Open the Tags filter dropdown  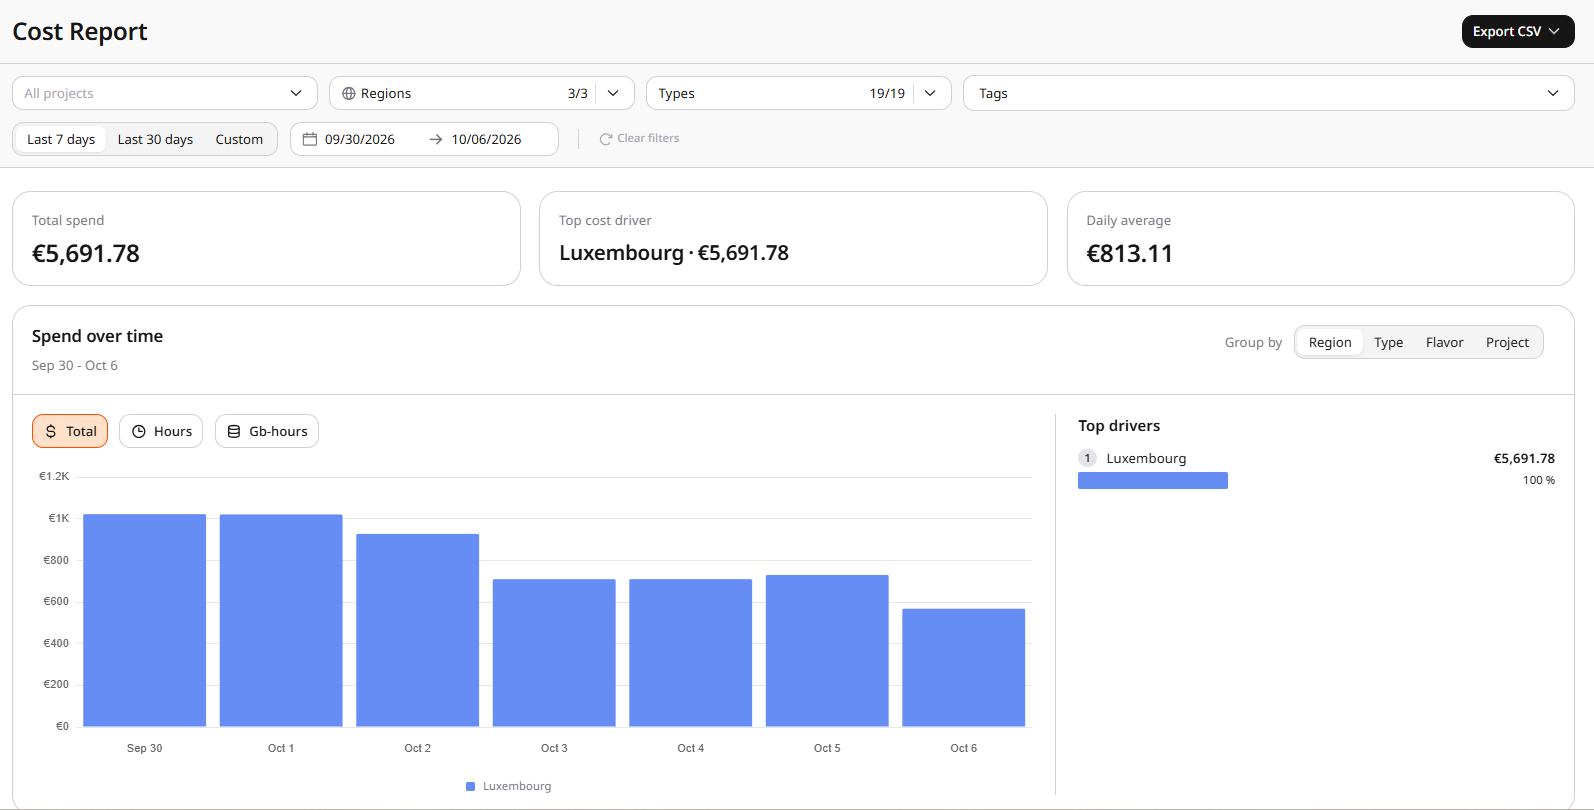[x=1269, y=93]
